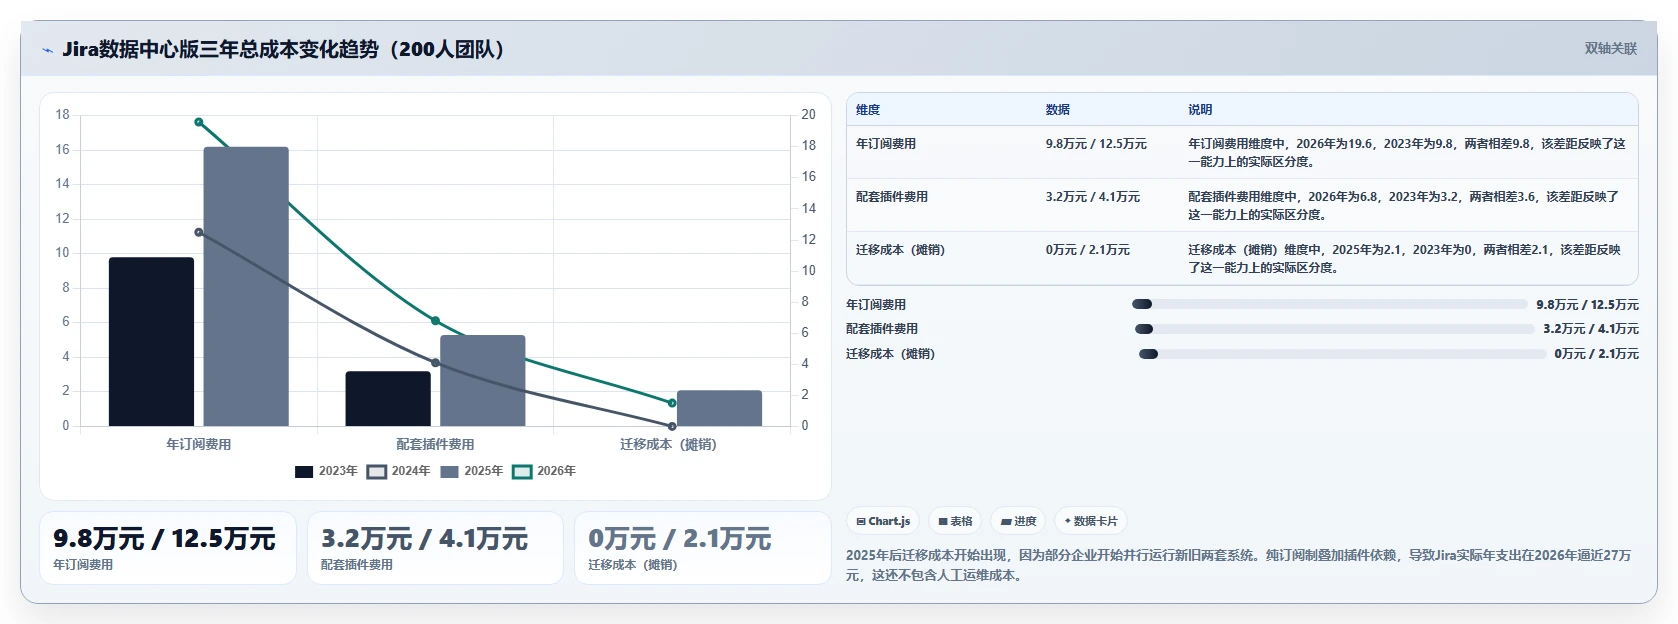Select the Chart.js chip
Image resolution: width=1678 pixels, height=624 pixels.
pyautogui.click(x=883, y=521)
